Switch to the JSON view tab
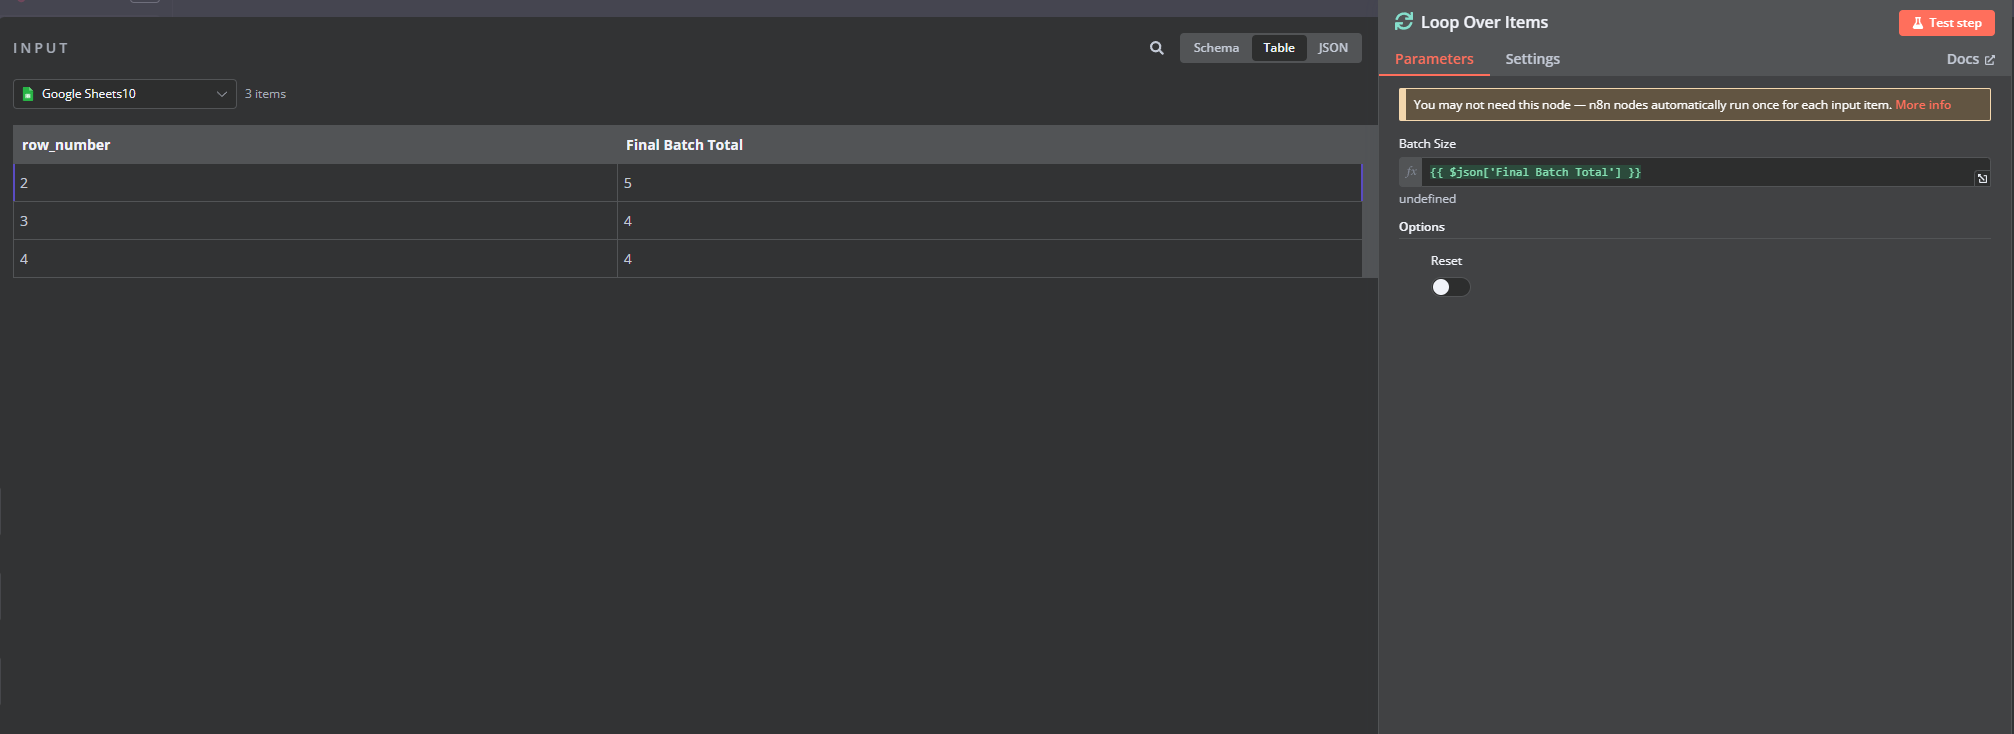Image resolution: width=2014 pixels, height=734 pixels. [x=1332, y=48]
